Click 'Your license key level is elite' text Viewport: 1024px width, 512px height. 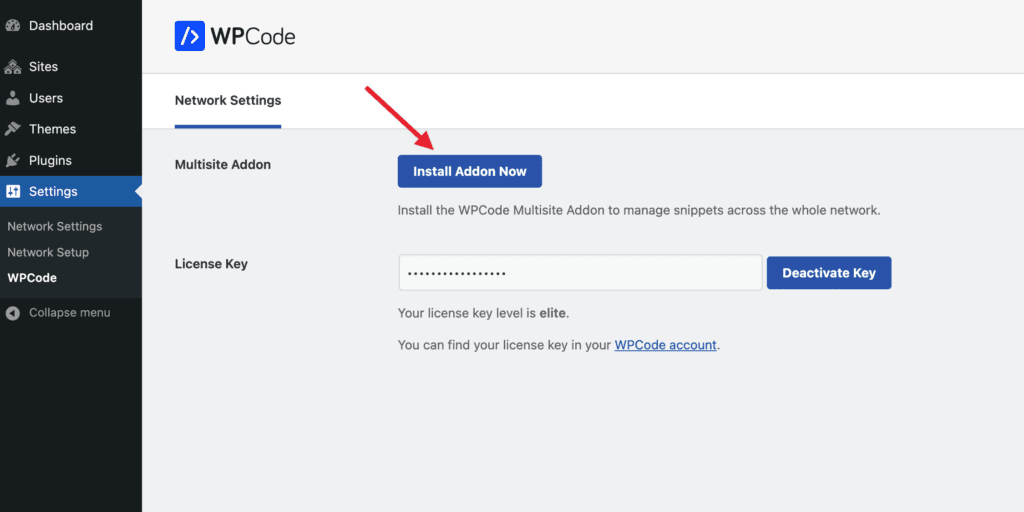pos(483,313)
